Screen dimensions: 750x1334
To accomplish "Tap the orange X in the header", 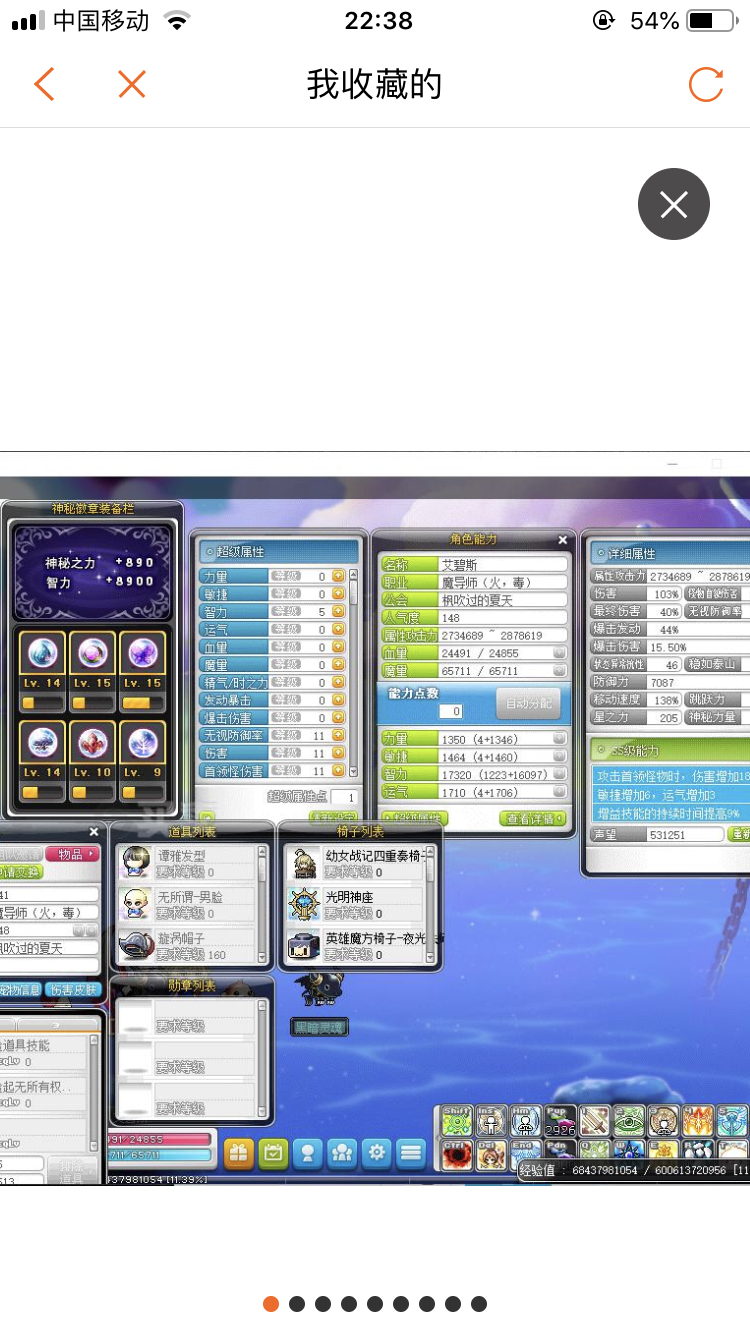I will (x=132, y=84).
